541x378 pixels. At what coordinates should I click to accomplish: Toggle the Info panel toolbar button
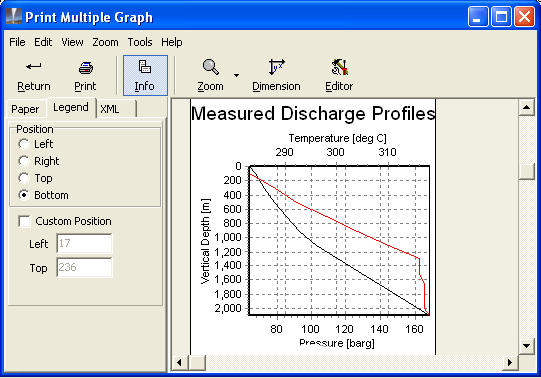coord(145,75)
